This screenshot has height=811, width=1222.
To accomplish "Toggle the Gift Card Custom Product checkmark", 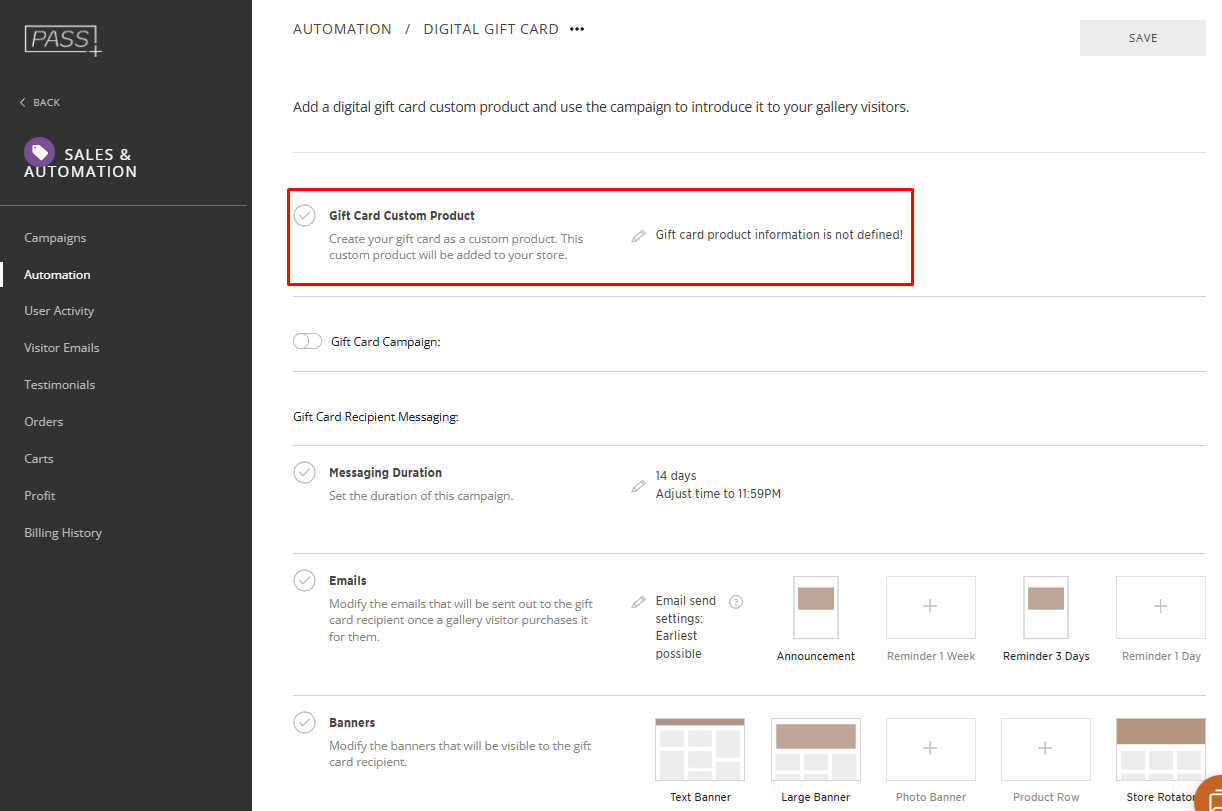I will (x=305, y=216).
